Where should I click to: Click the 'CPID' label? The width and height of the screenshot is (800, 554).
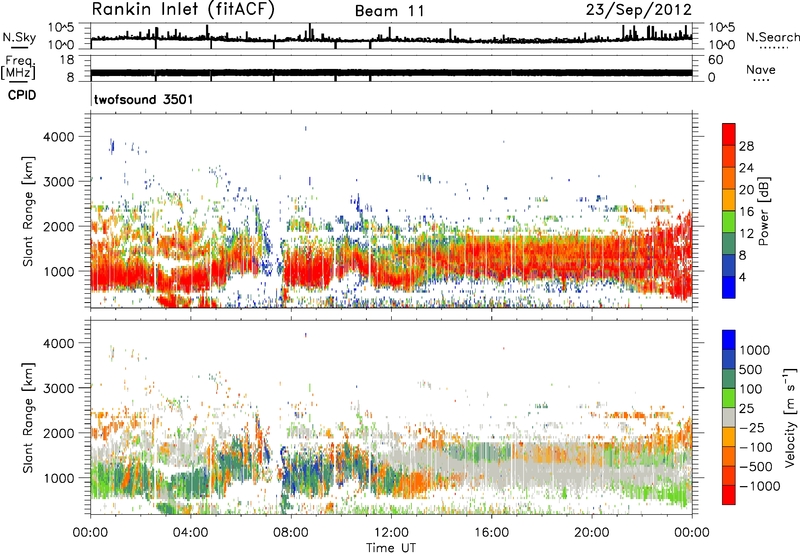[22, 95]
